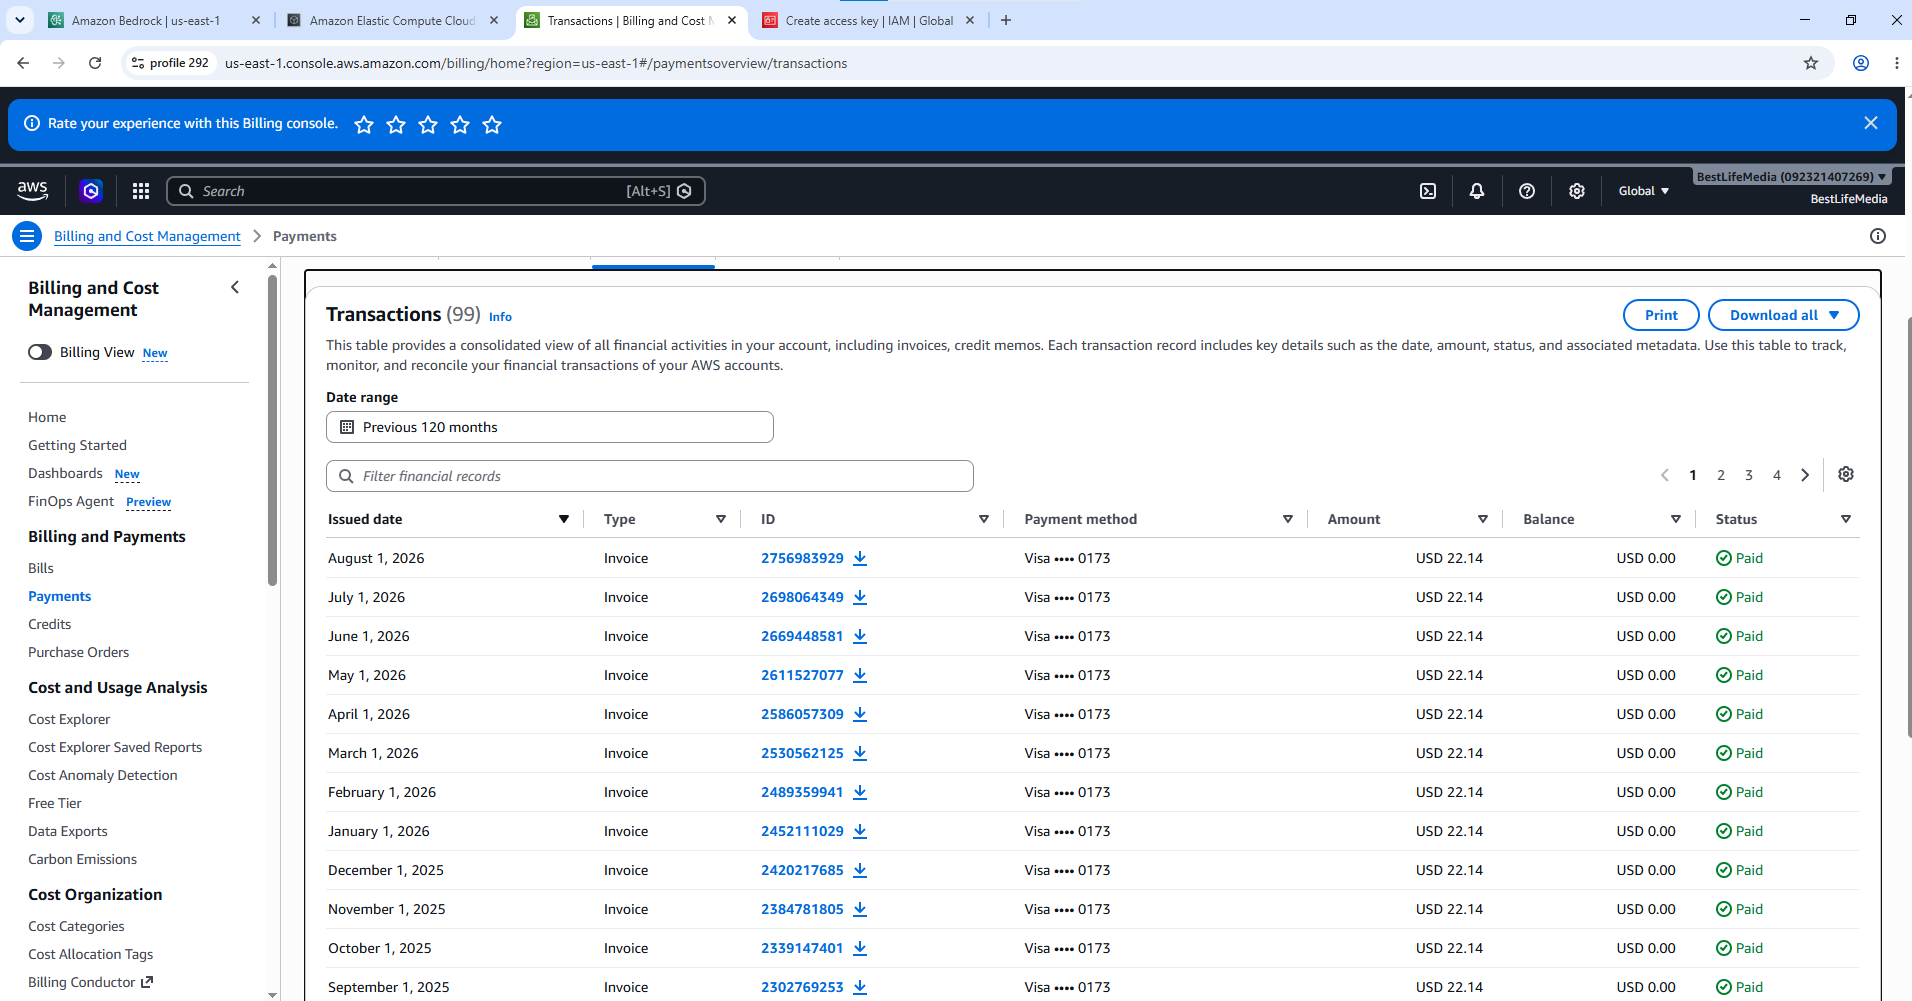The height and width of the screenshot is (1001, 1912).
Task: Open console settings gear in top bar
Action: (1577, 191)
